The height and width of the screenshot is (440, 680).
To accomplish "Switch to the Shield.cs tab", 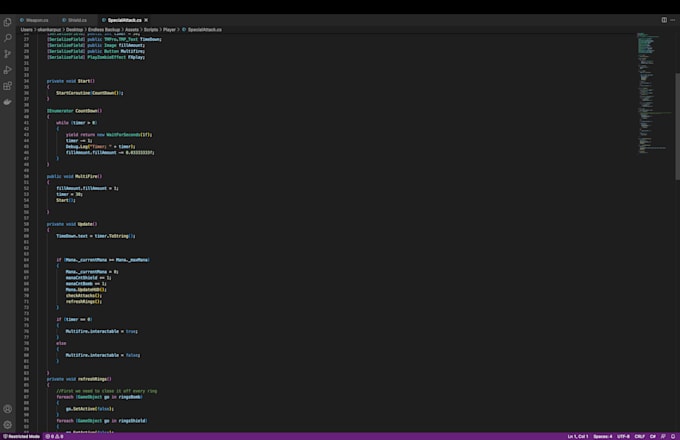I will (76, 19).
